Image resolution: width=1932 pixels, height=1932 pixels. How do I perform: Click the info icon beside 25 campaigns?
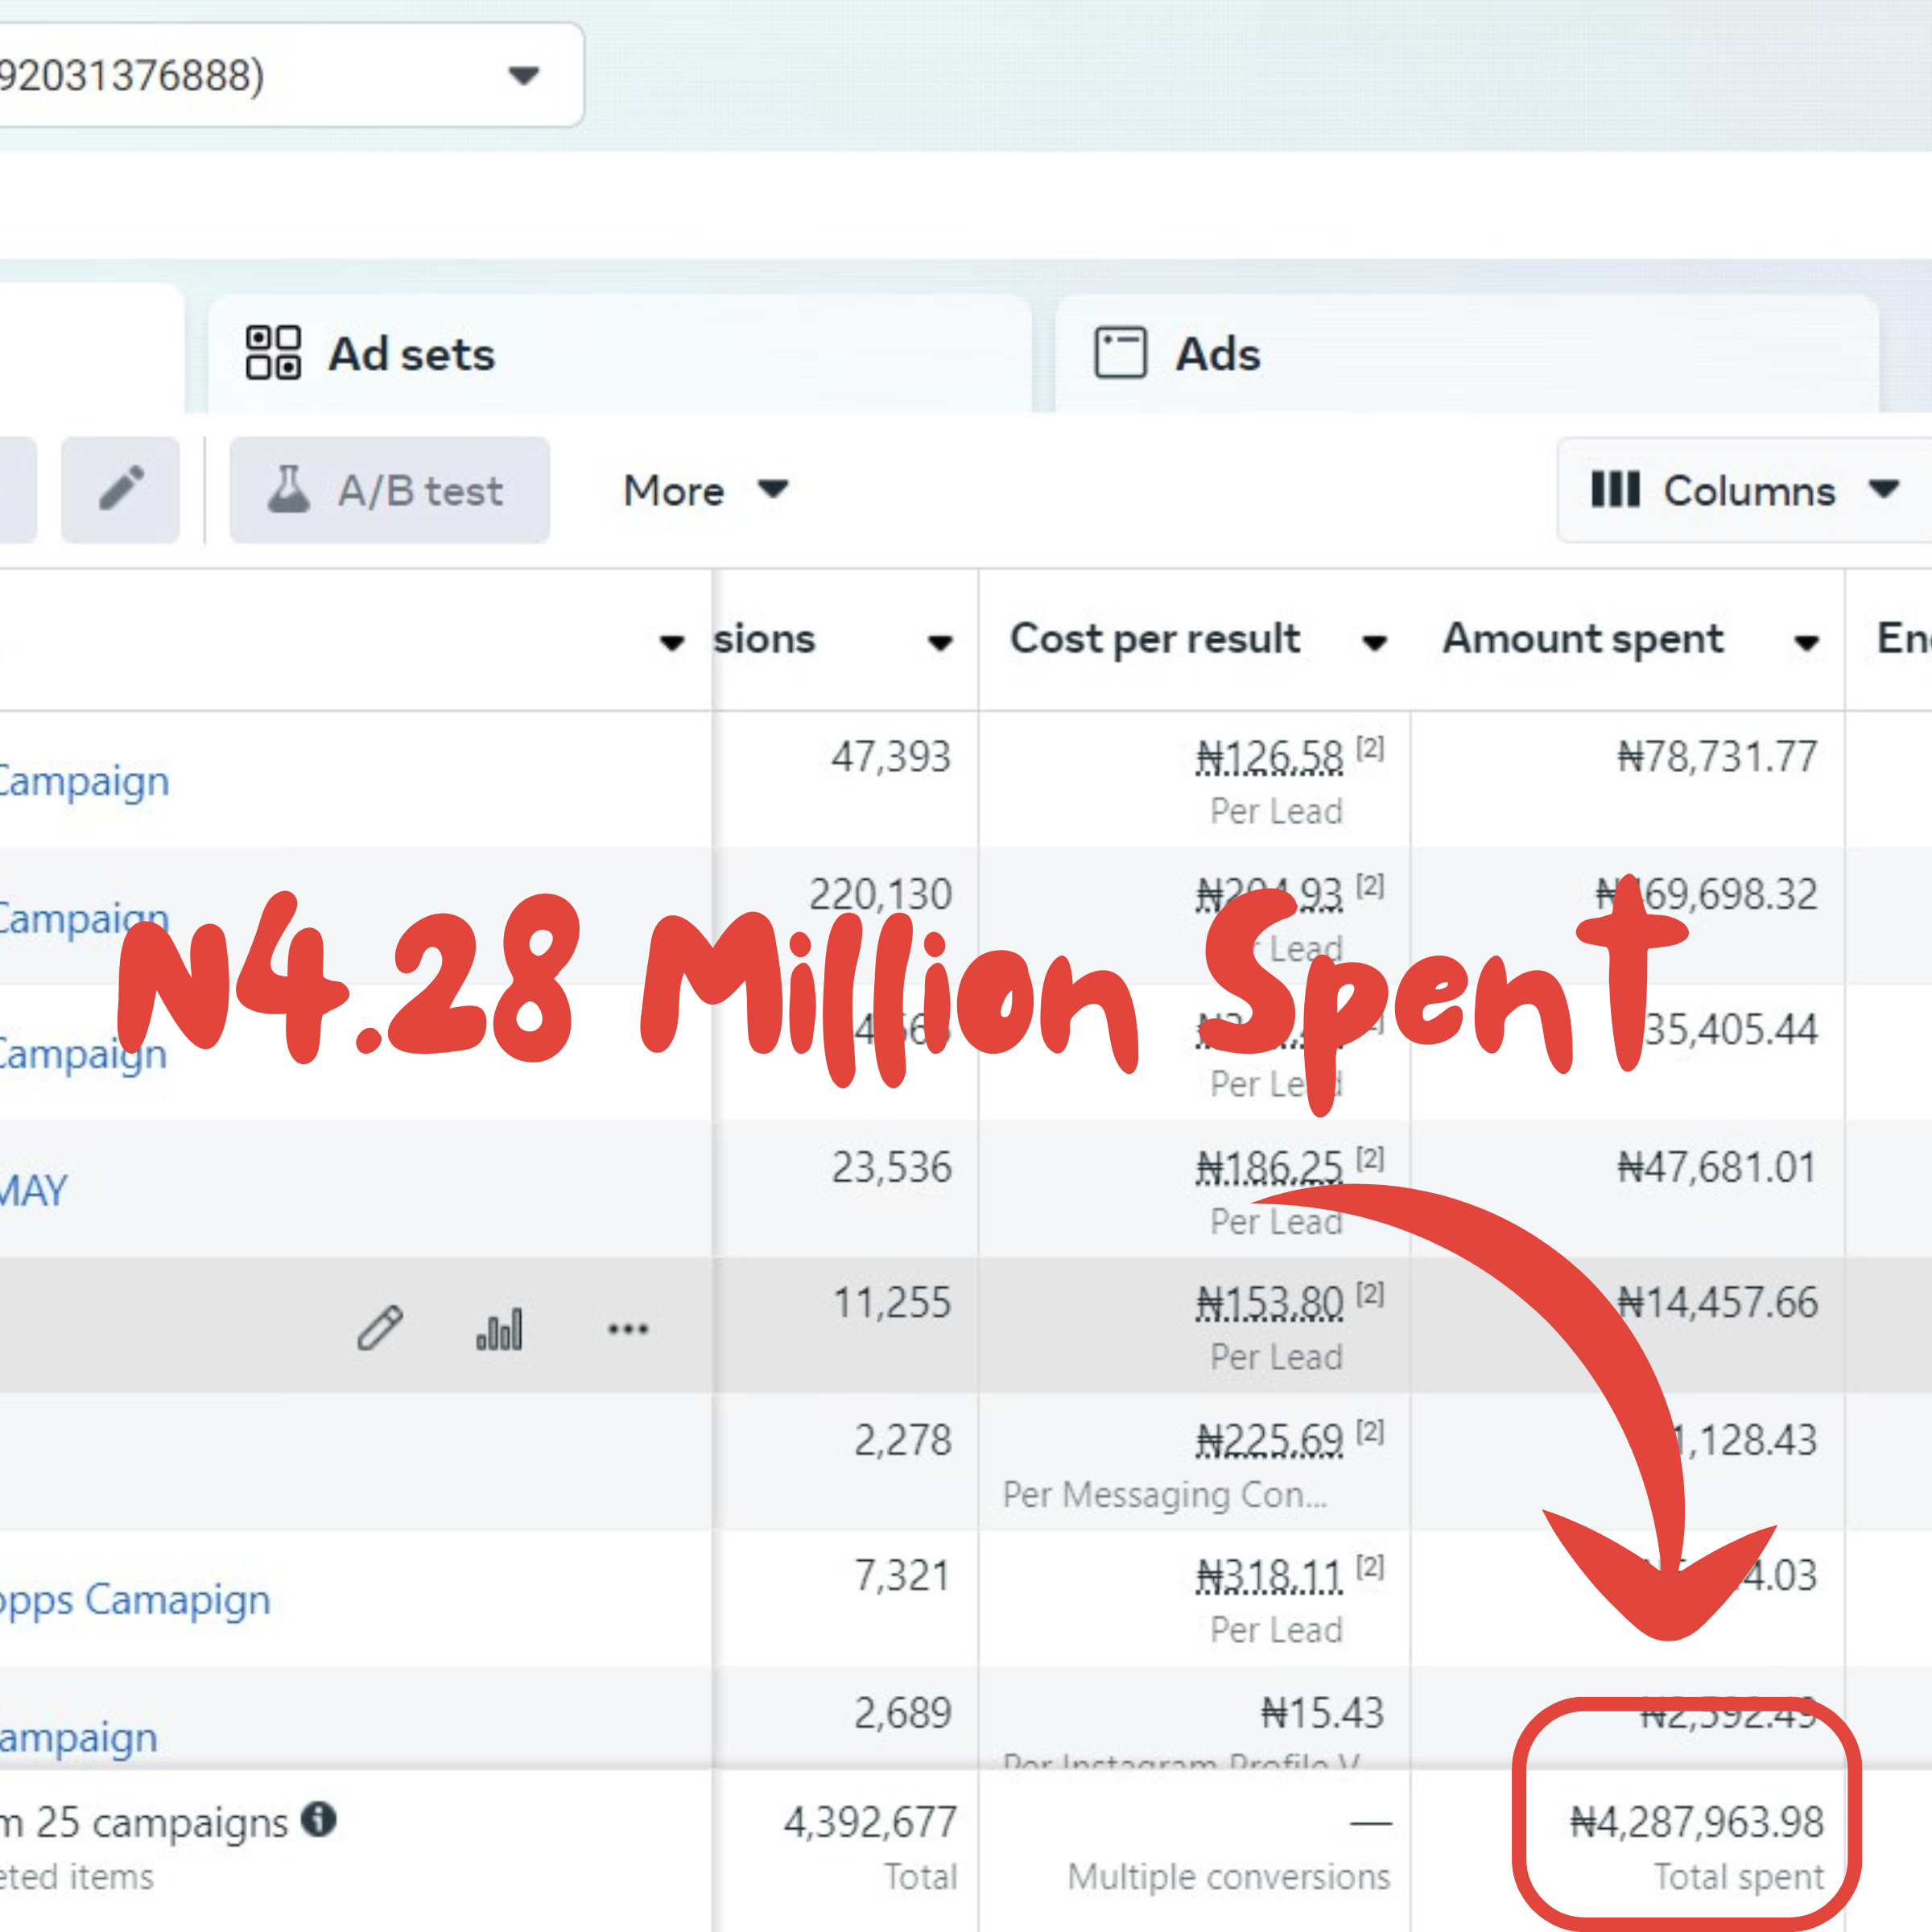(319, 1819)
